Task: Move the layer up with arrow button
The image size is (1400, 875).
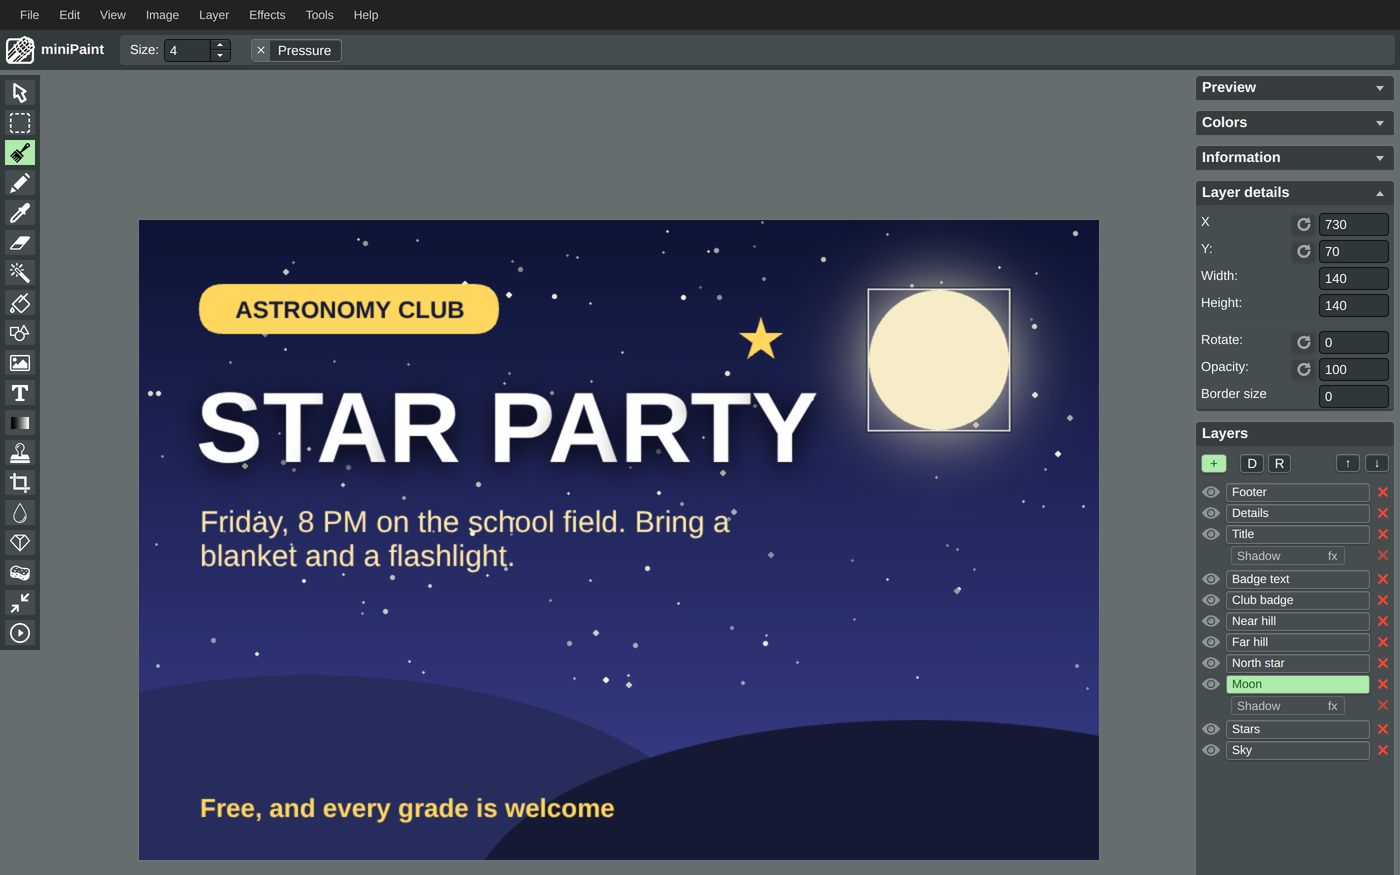Action: point(1348,463)
